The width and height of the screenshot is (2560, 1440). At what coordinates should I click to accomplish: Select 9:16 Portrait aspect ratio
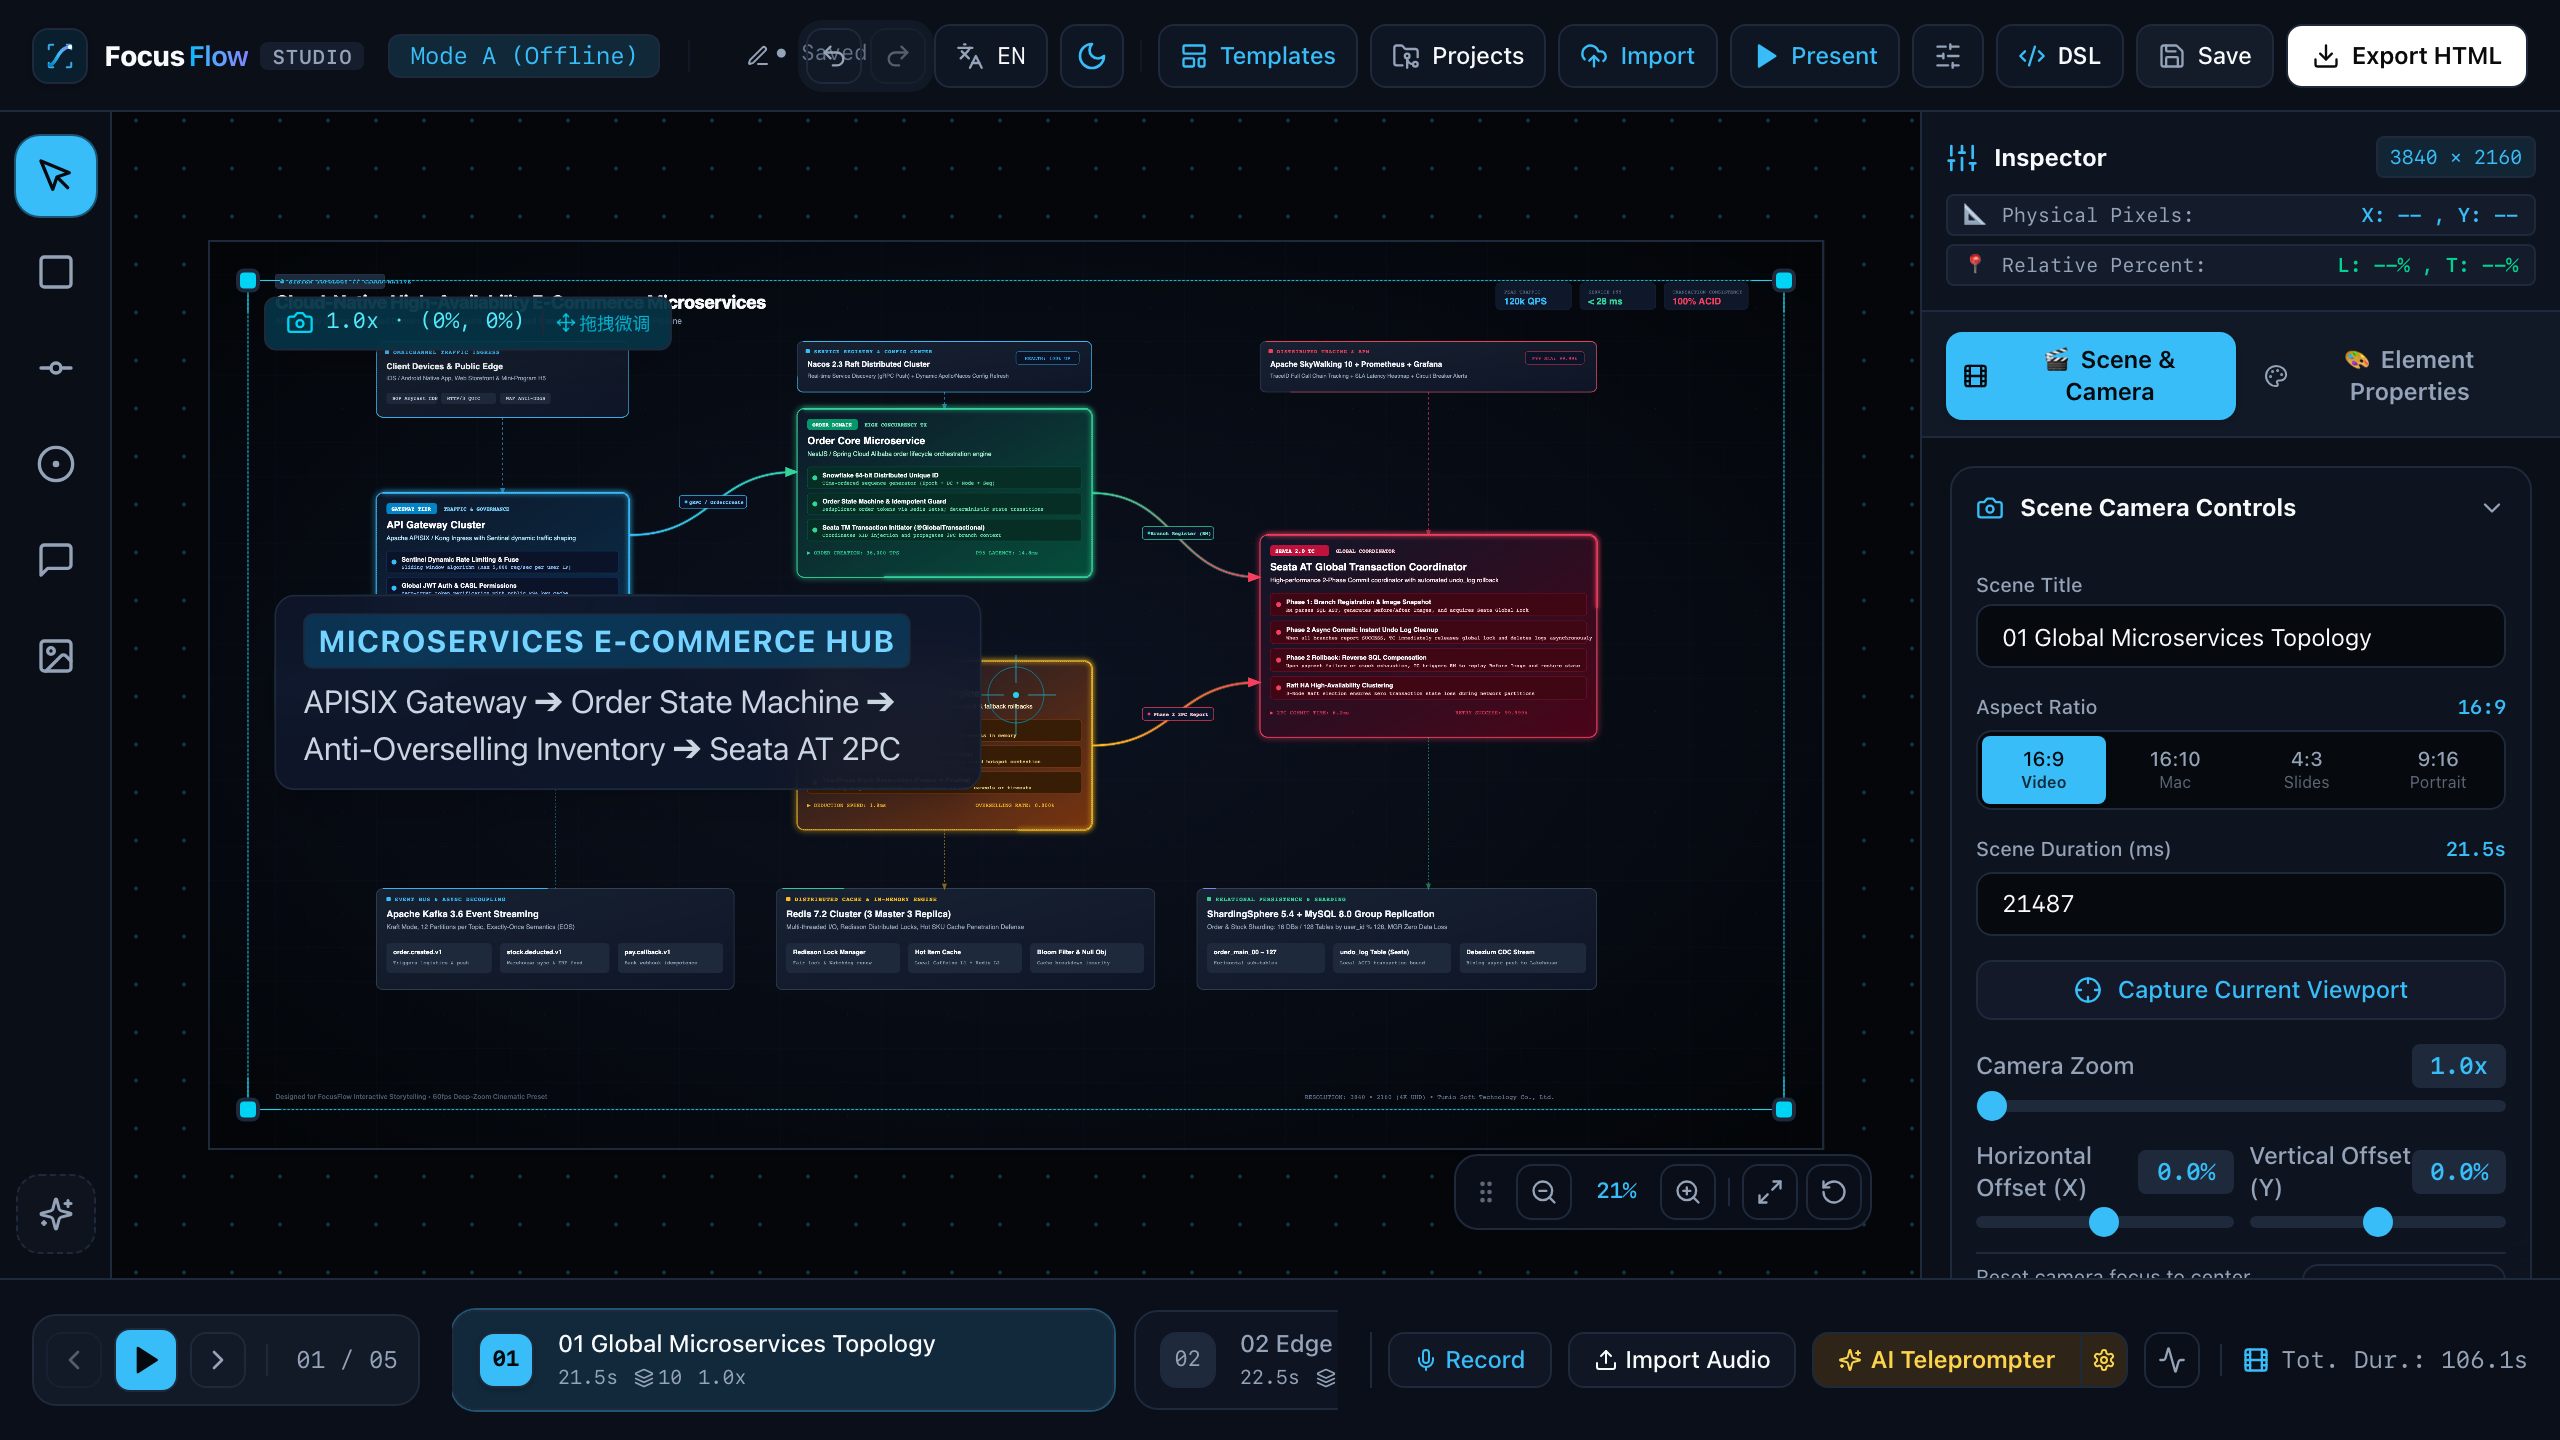(2437, 770)
